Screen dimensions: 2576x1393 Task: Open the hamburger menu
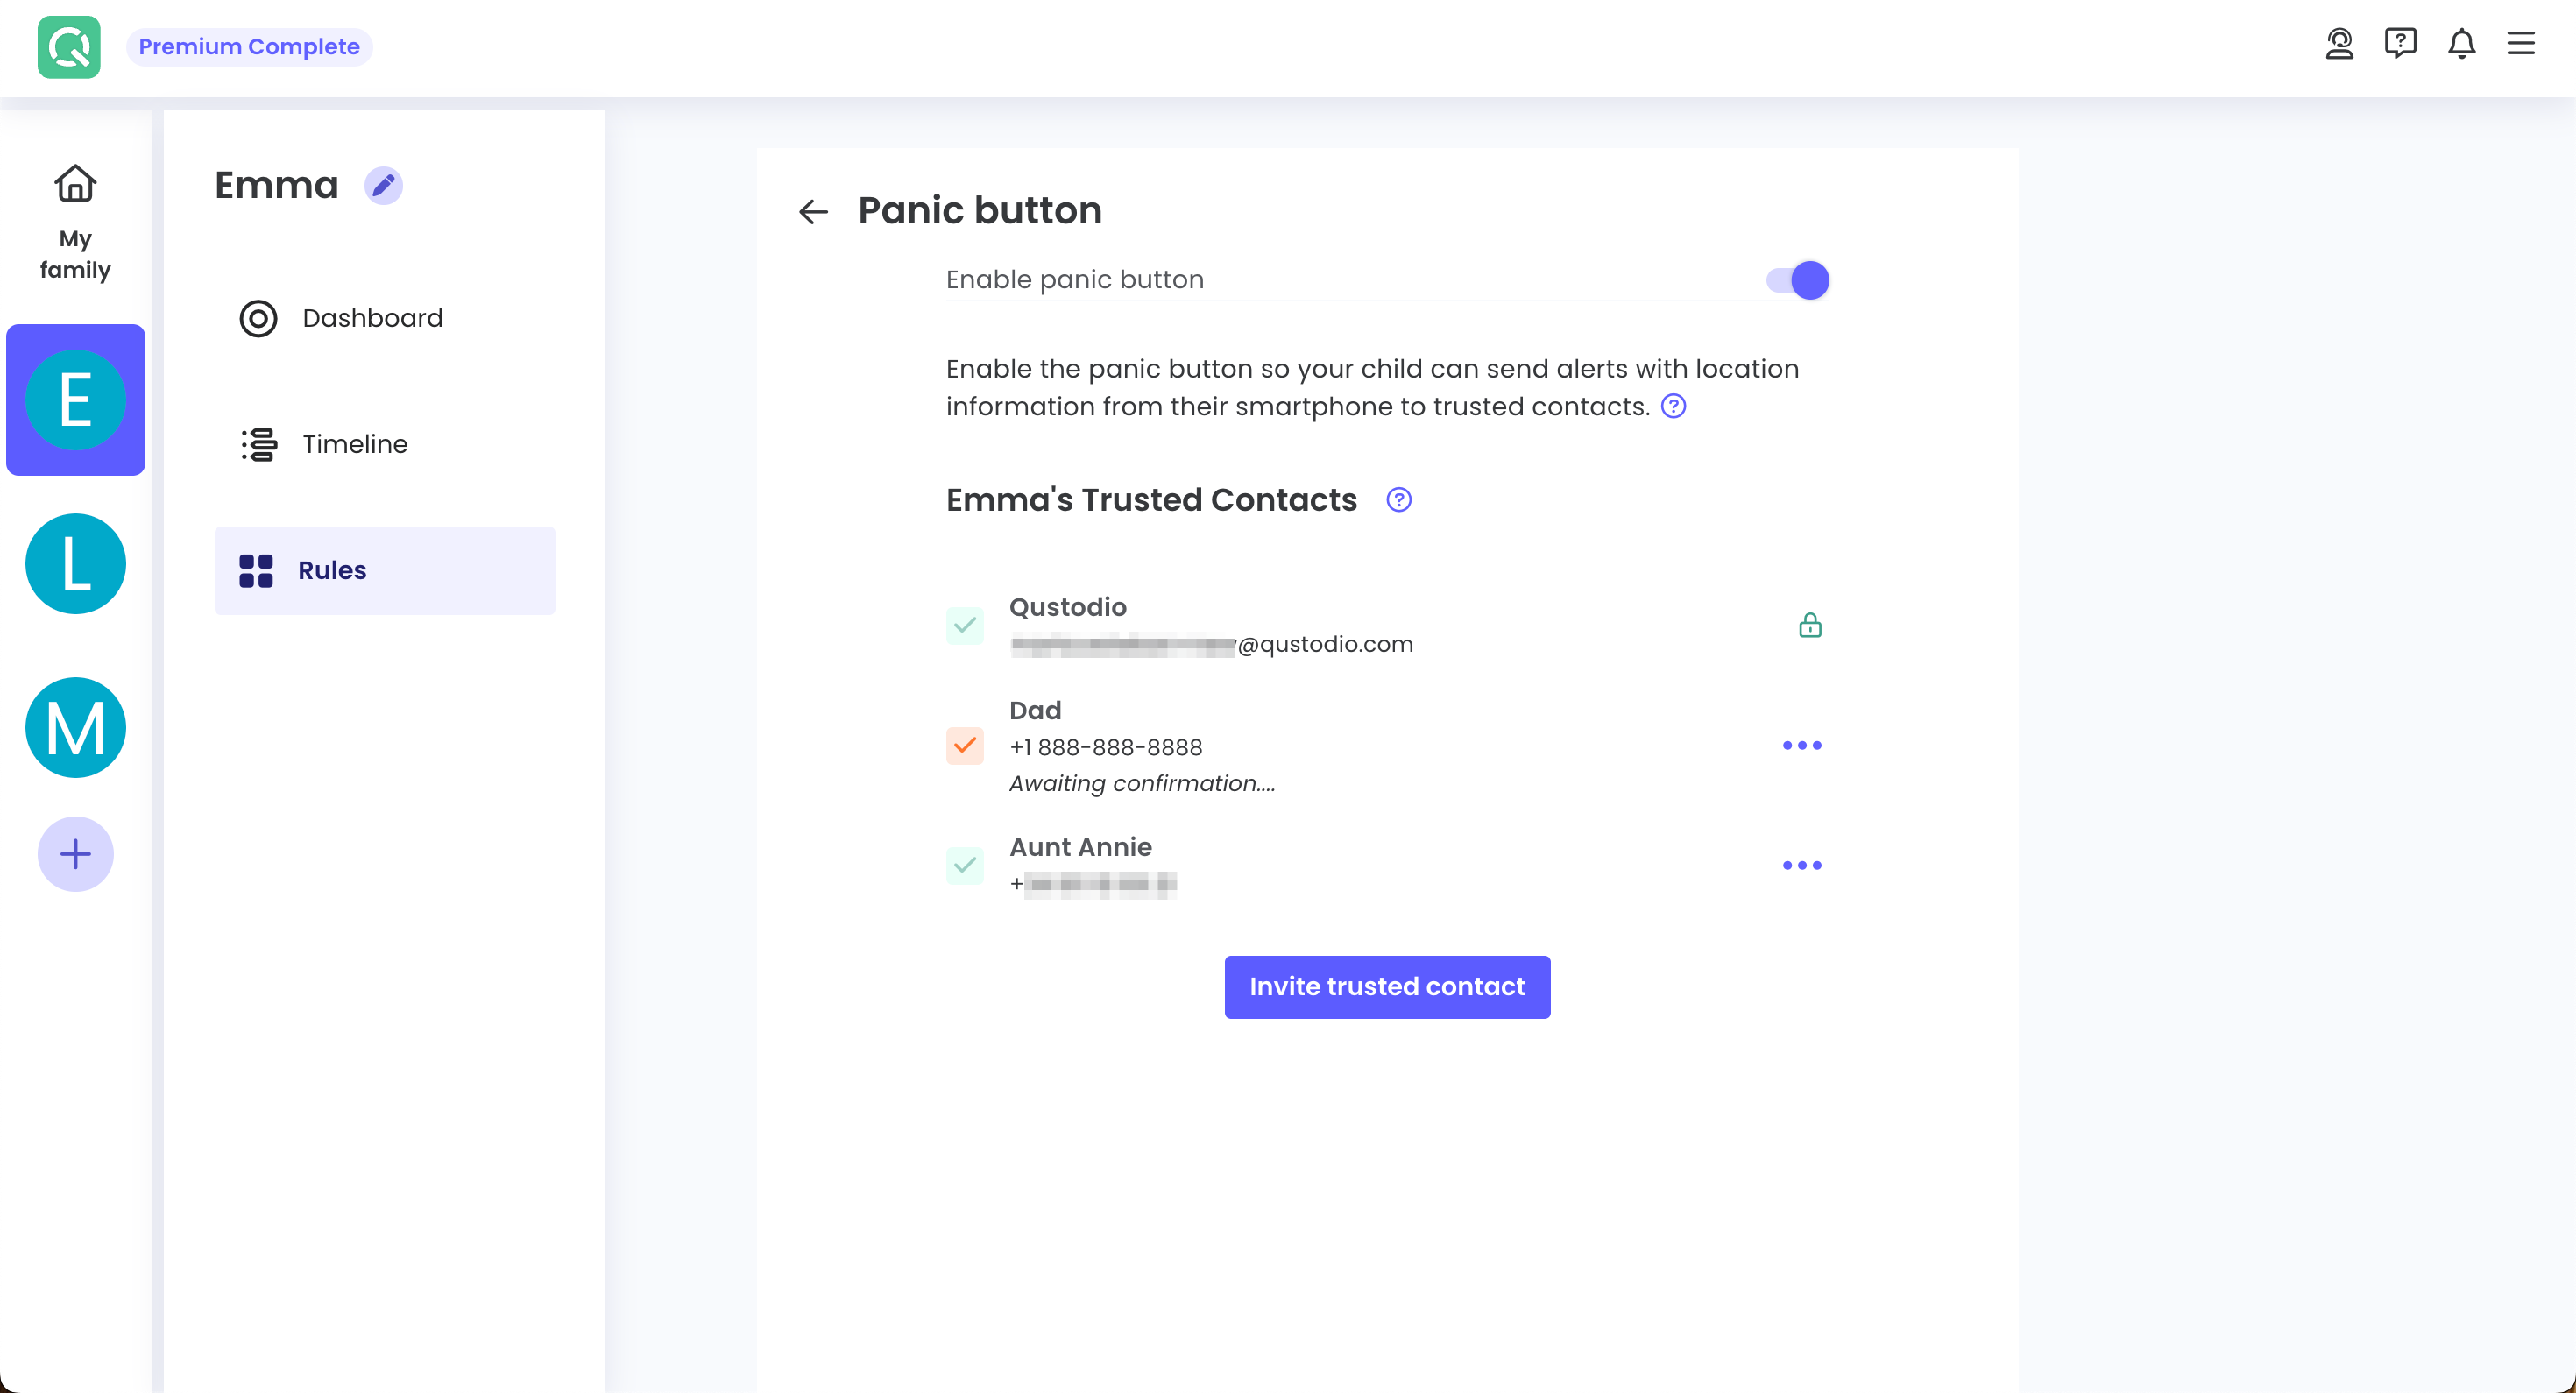pyautogui.click(x=2520, y=44)
